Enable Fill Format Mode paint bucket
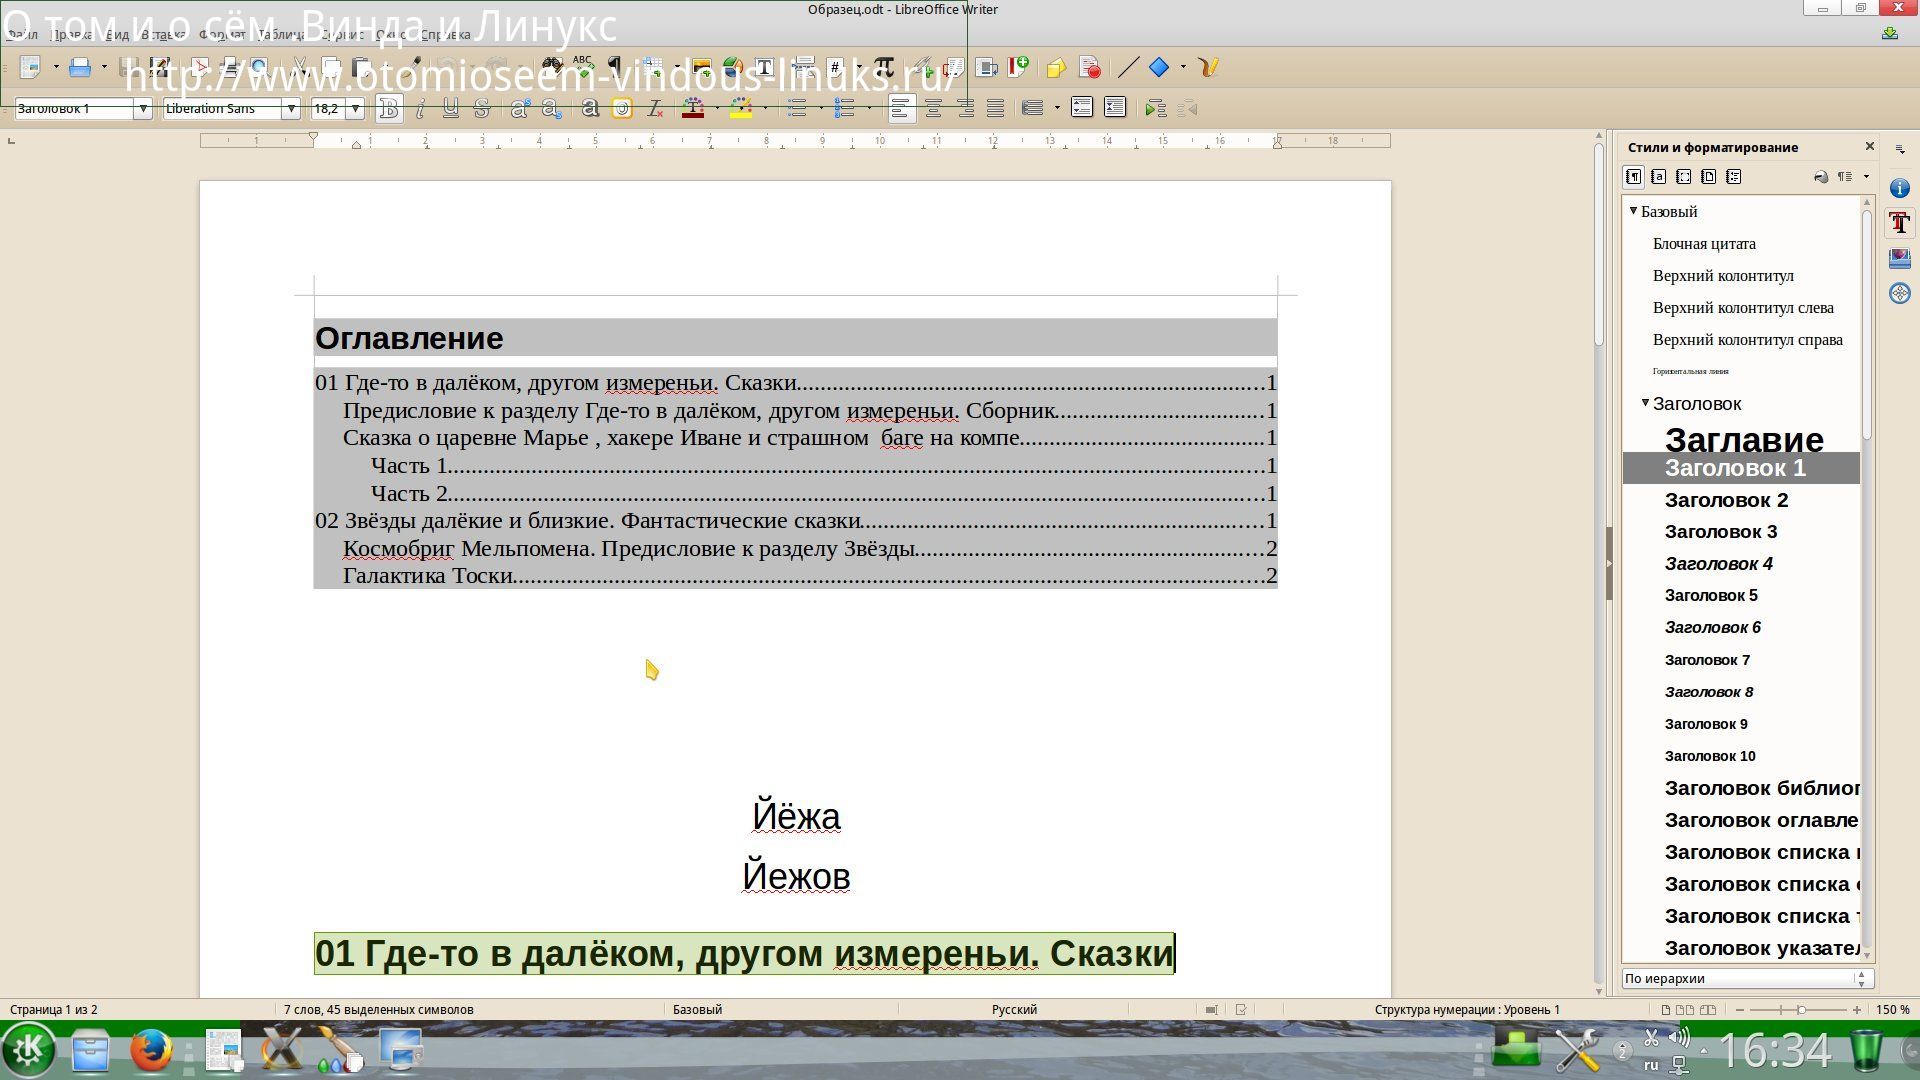The height and width of the screenshot is (1080, 1920). click(1820, 177)
